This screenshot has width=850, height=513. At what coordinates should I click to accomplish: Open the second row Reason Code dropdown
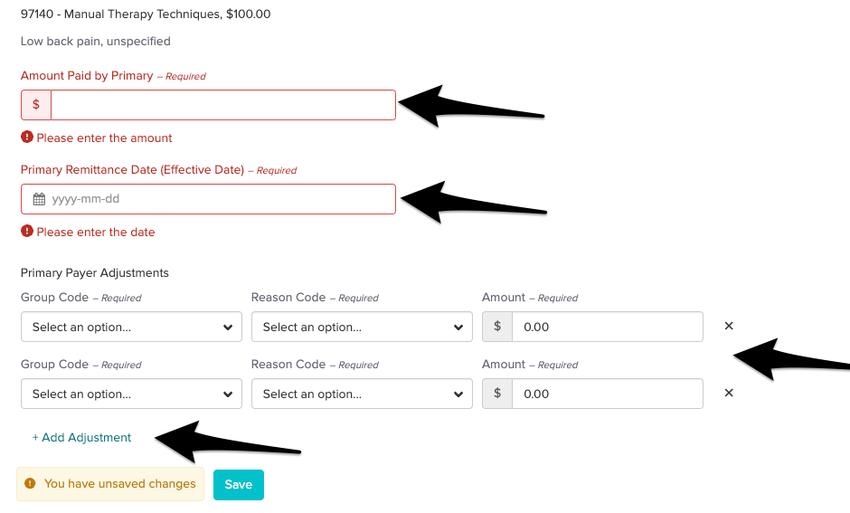[x=362, y=394]
